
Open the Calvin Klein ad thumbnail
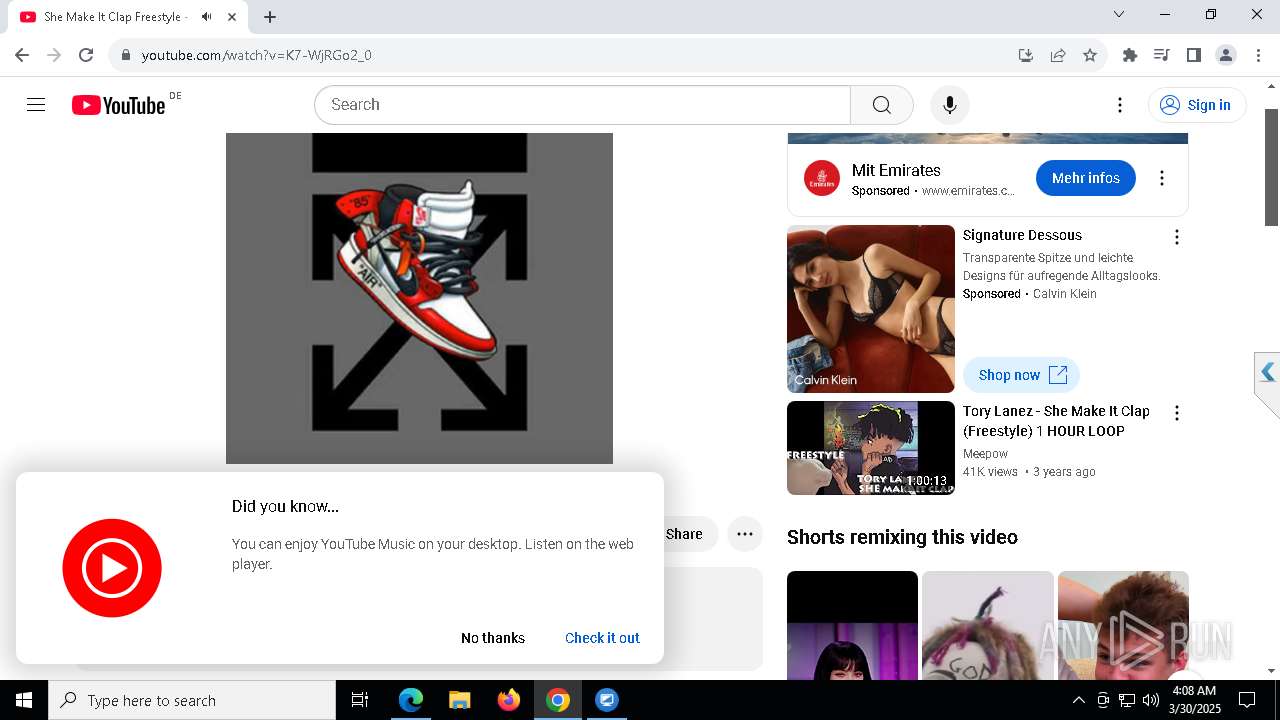tap(871, 309)
